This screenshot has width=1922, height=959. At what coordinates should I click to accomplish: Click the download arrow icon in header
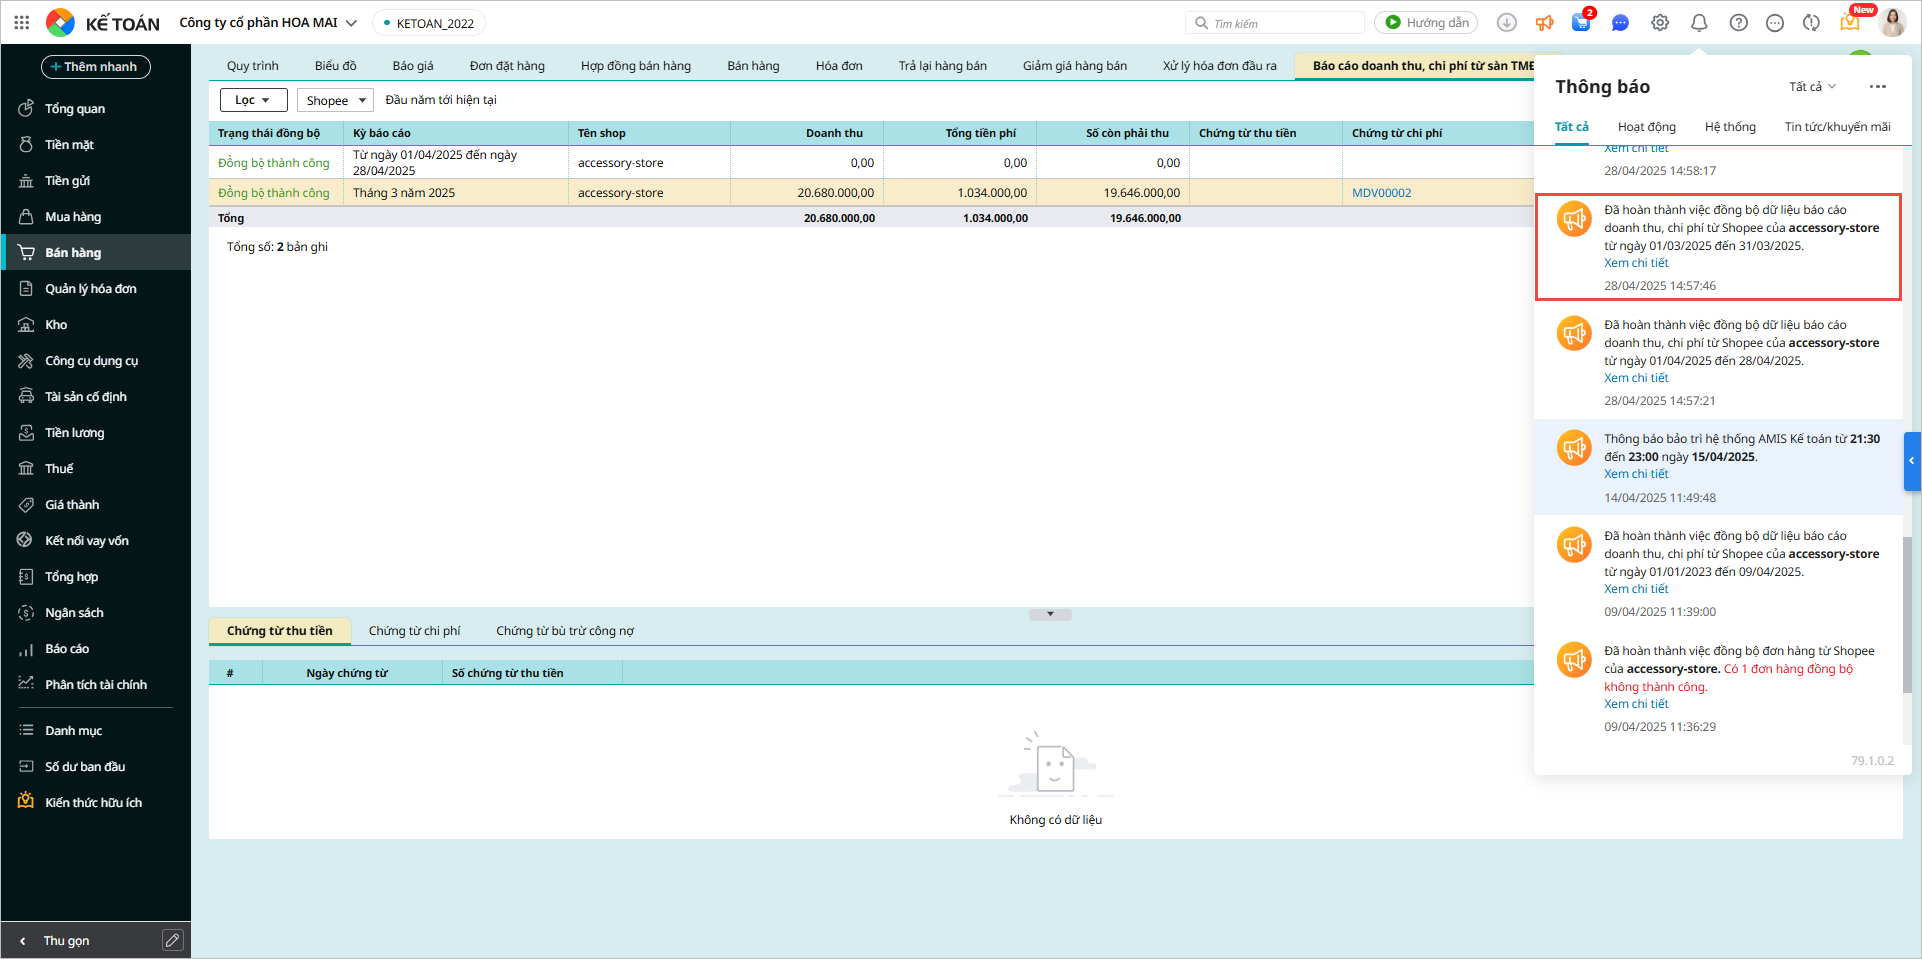coord(1507,22)
